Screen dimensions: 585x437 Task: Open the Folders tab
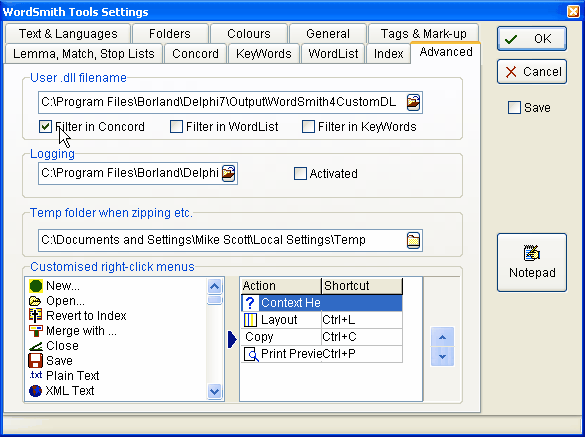pos(170,34)
